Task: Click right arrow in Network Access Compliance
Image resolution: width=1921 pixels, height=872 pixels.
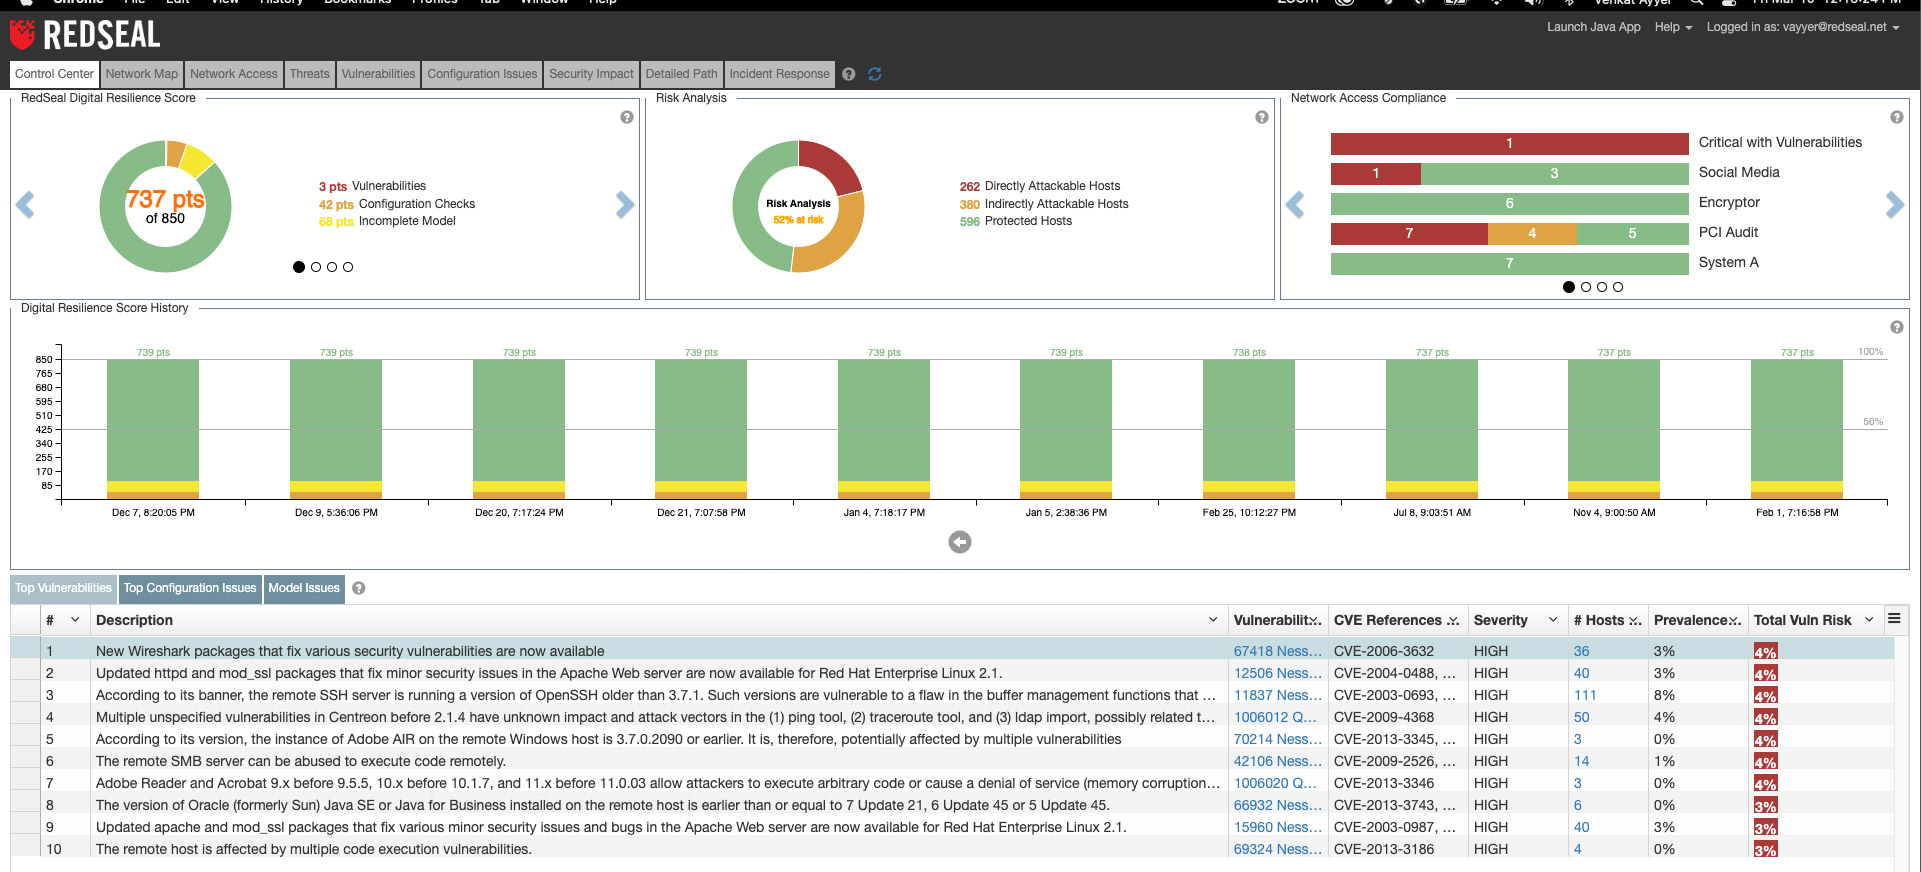Action: click(1895, 205)
